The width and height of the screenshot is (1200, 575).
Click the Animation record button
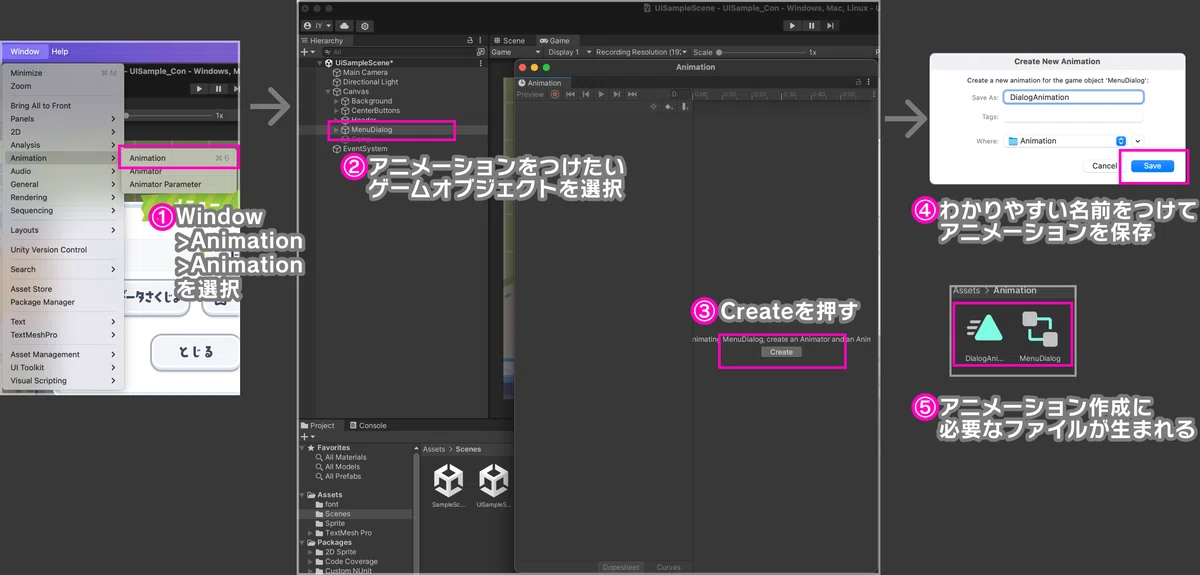[x=555, y=94]
